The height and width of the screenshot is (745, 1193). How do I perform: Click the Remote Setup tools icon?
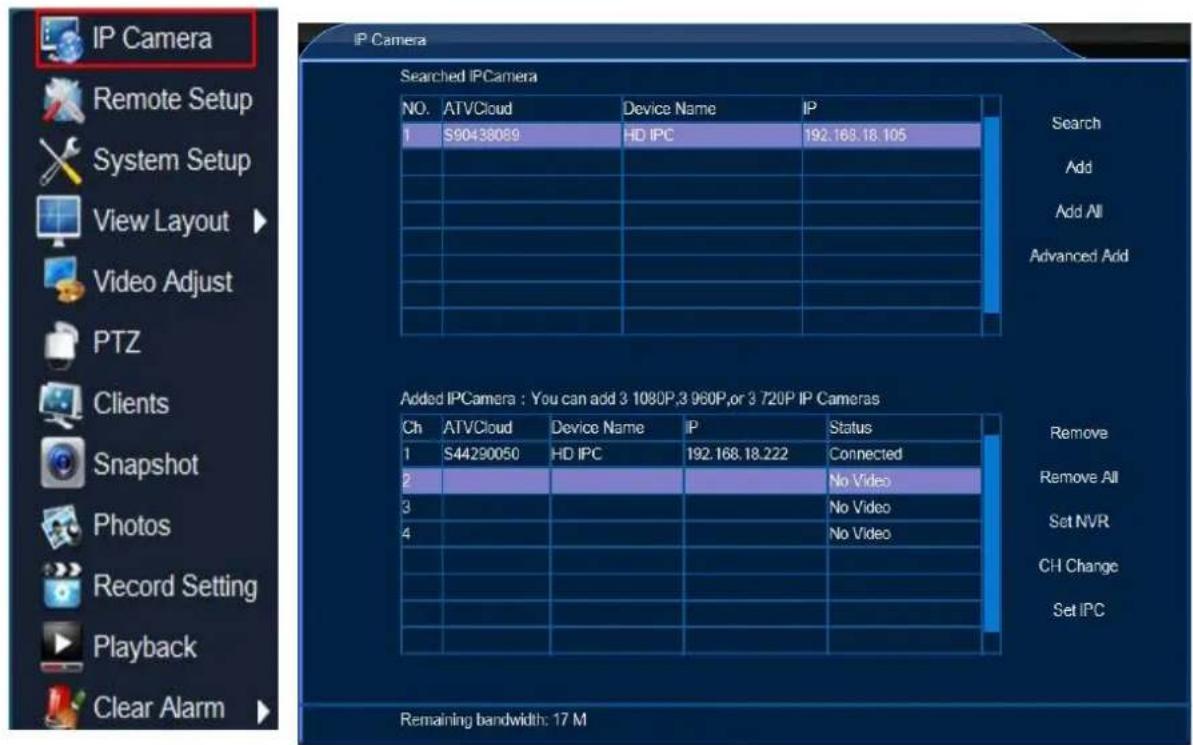63,100
